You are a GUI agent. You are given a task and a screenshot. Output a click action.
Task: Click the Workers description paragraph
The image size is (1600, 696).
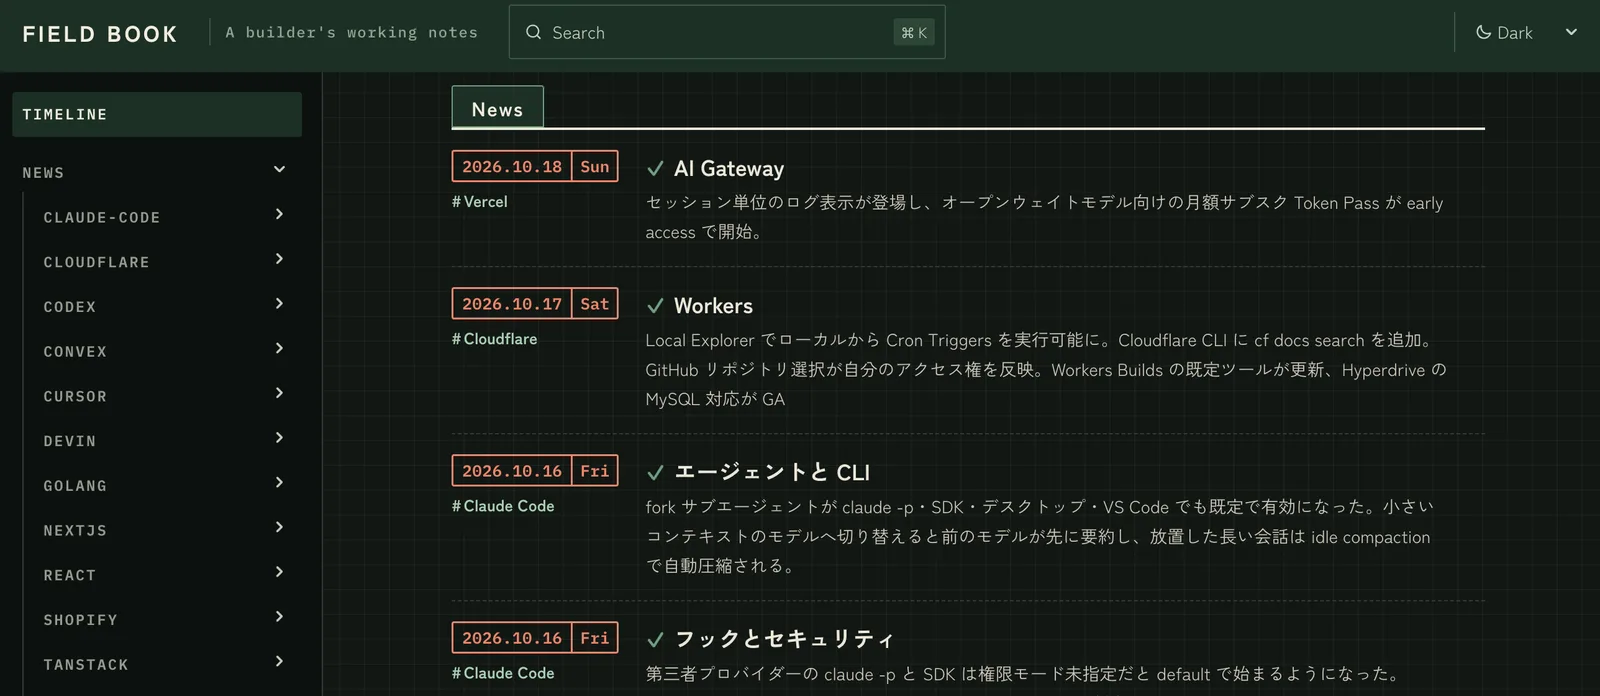pos(1046,370)
